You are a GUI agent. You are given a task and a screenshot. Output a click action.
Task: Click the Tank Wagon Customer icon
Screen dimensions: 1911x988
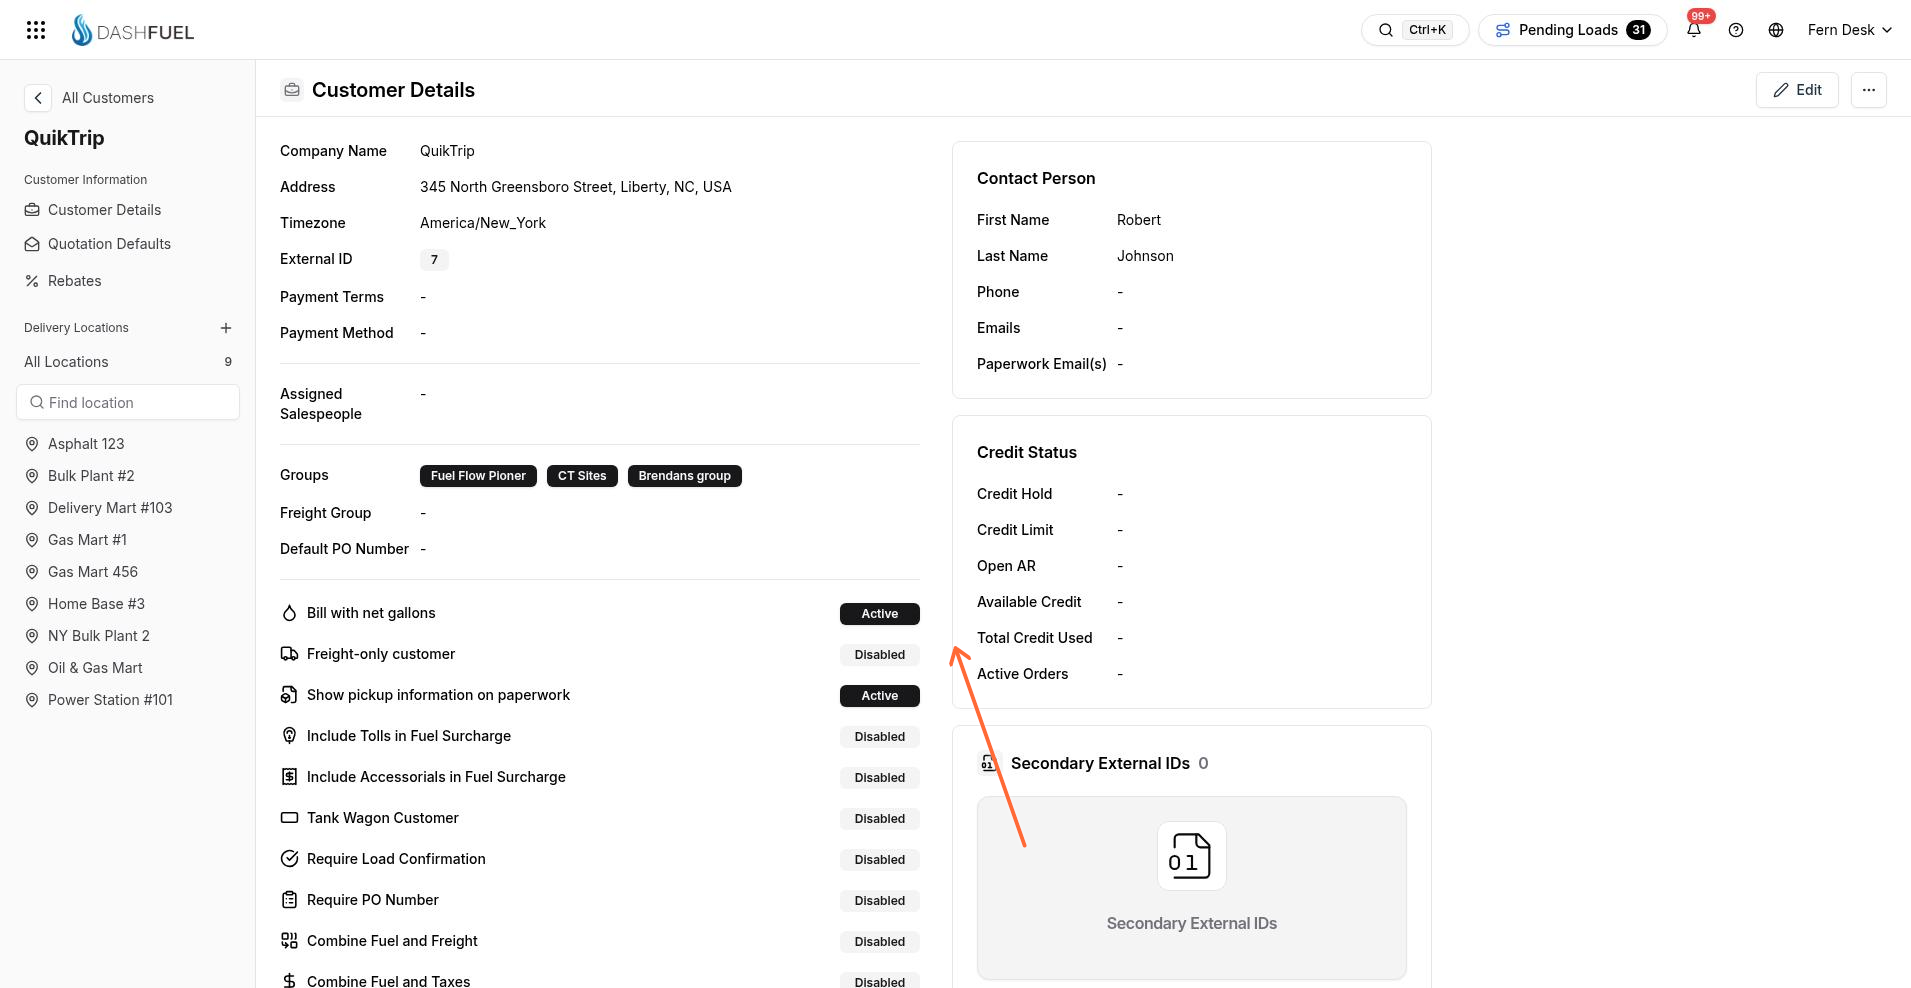point(289,818)
